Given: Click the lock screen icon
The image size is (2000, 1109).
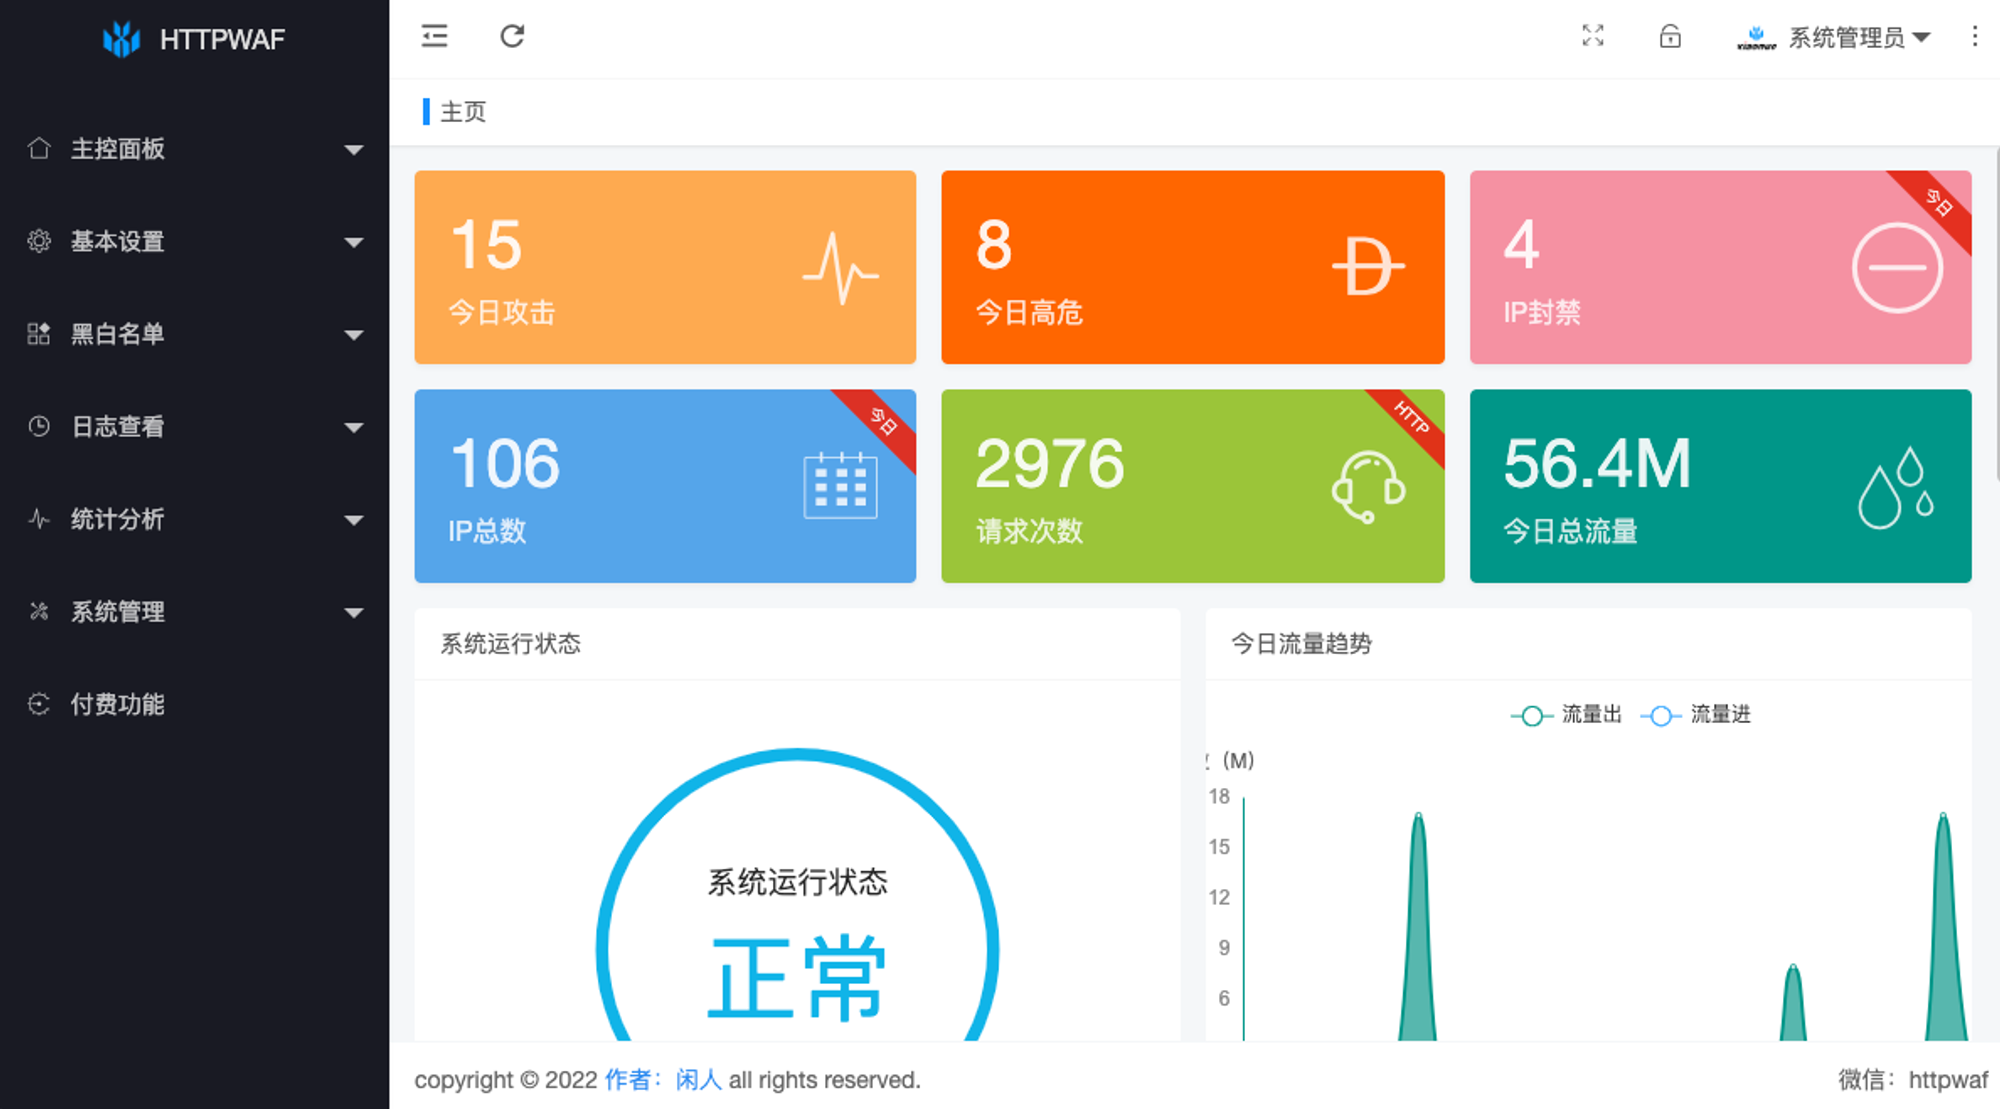Looking at the screenshot, I should (1670, 37).
